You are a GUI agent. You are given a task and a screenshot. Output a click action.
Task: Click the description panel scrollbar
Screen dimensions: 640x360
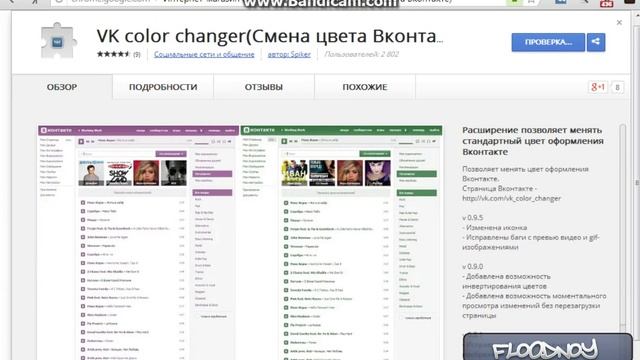click(x=622, y=224)
